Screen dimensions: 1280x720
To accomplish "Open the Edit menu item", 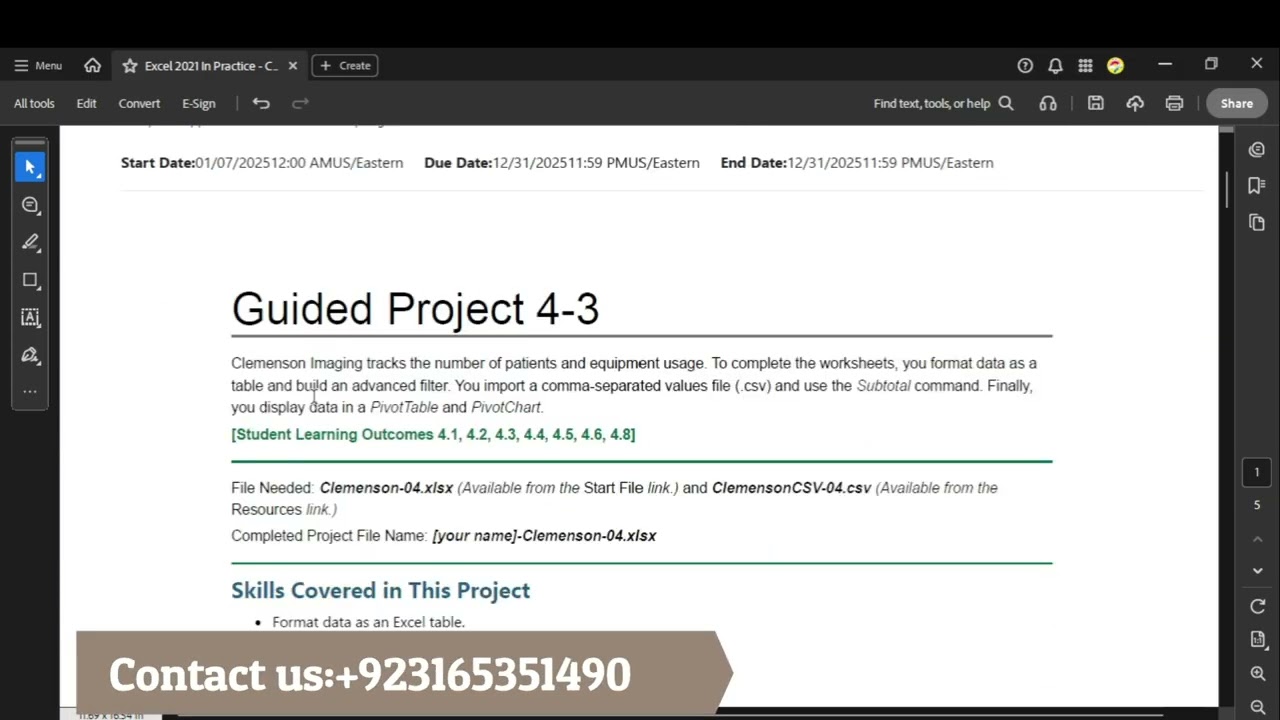I will click(87, 103).
